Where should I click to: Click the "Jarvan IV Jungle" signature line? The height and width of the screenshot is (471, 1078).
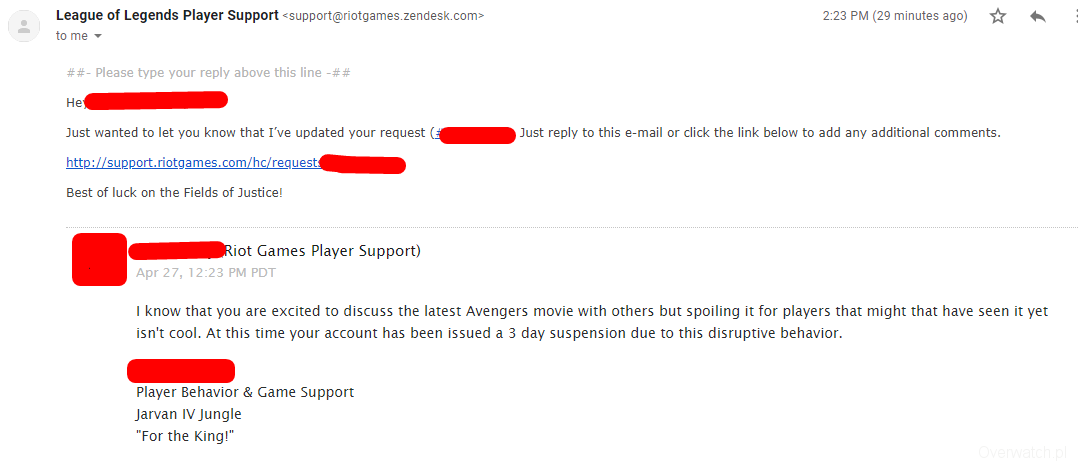point(189,414)
